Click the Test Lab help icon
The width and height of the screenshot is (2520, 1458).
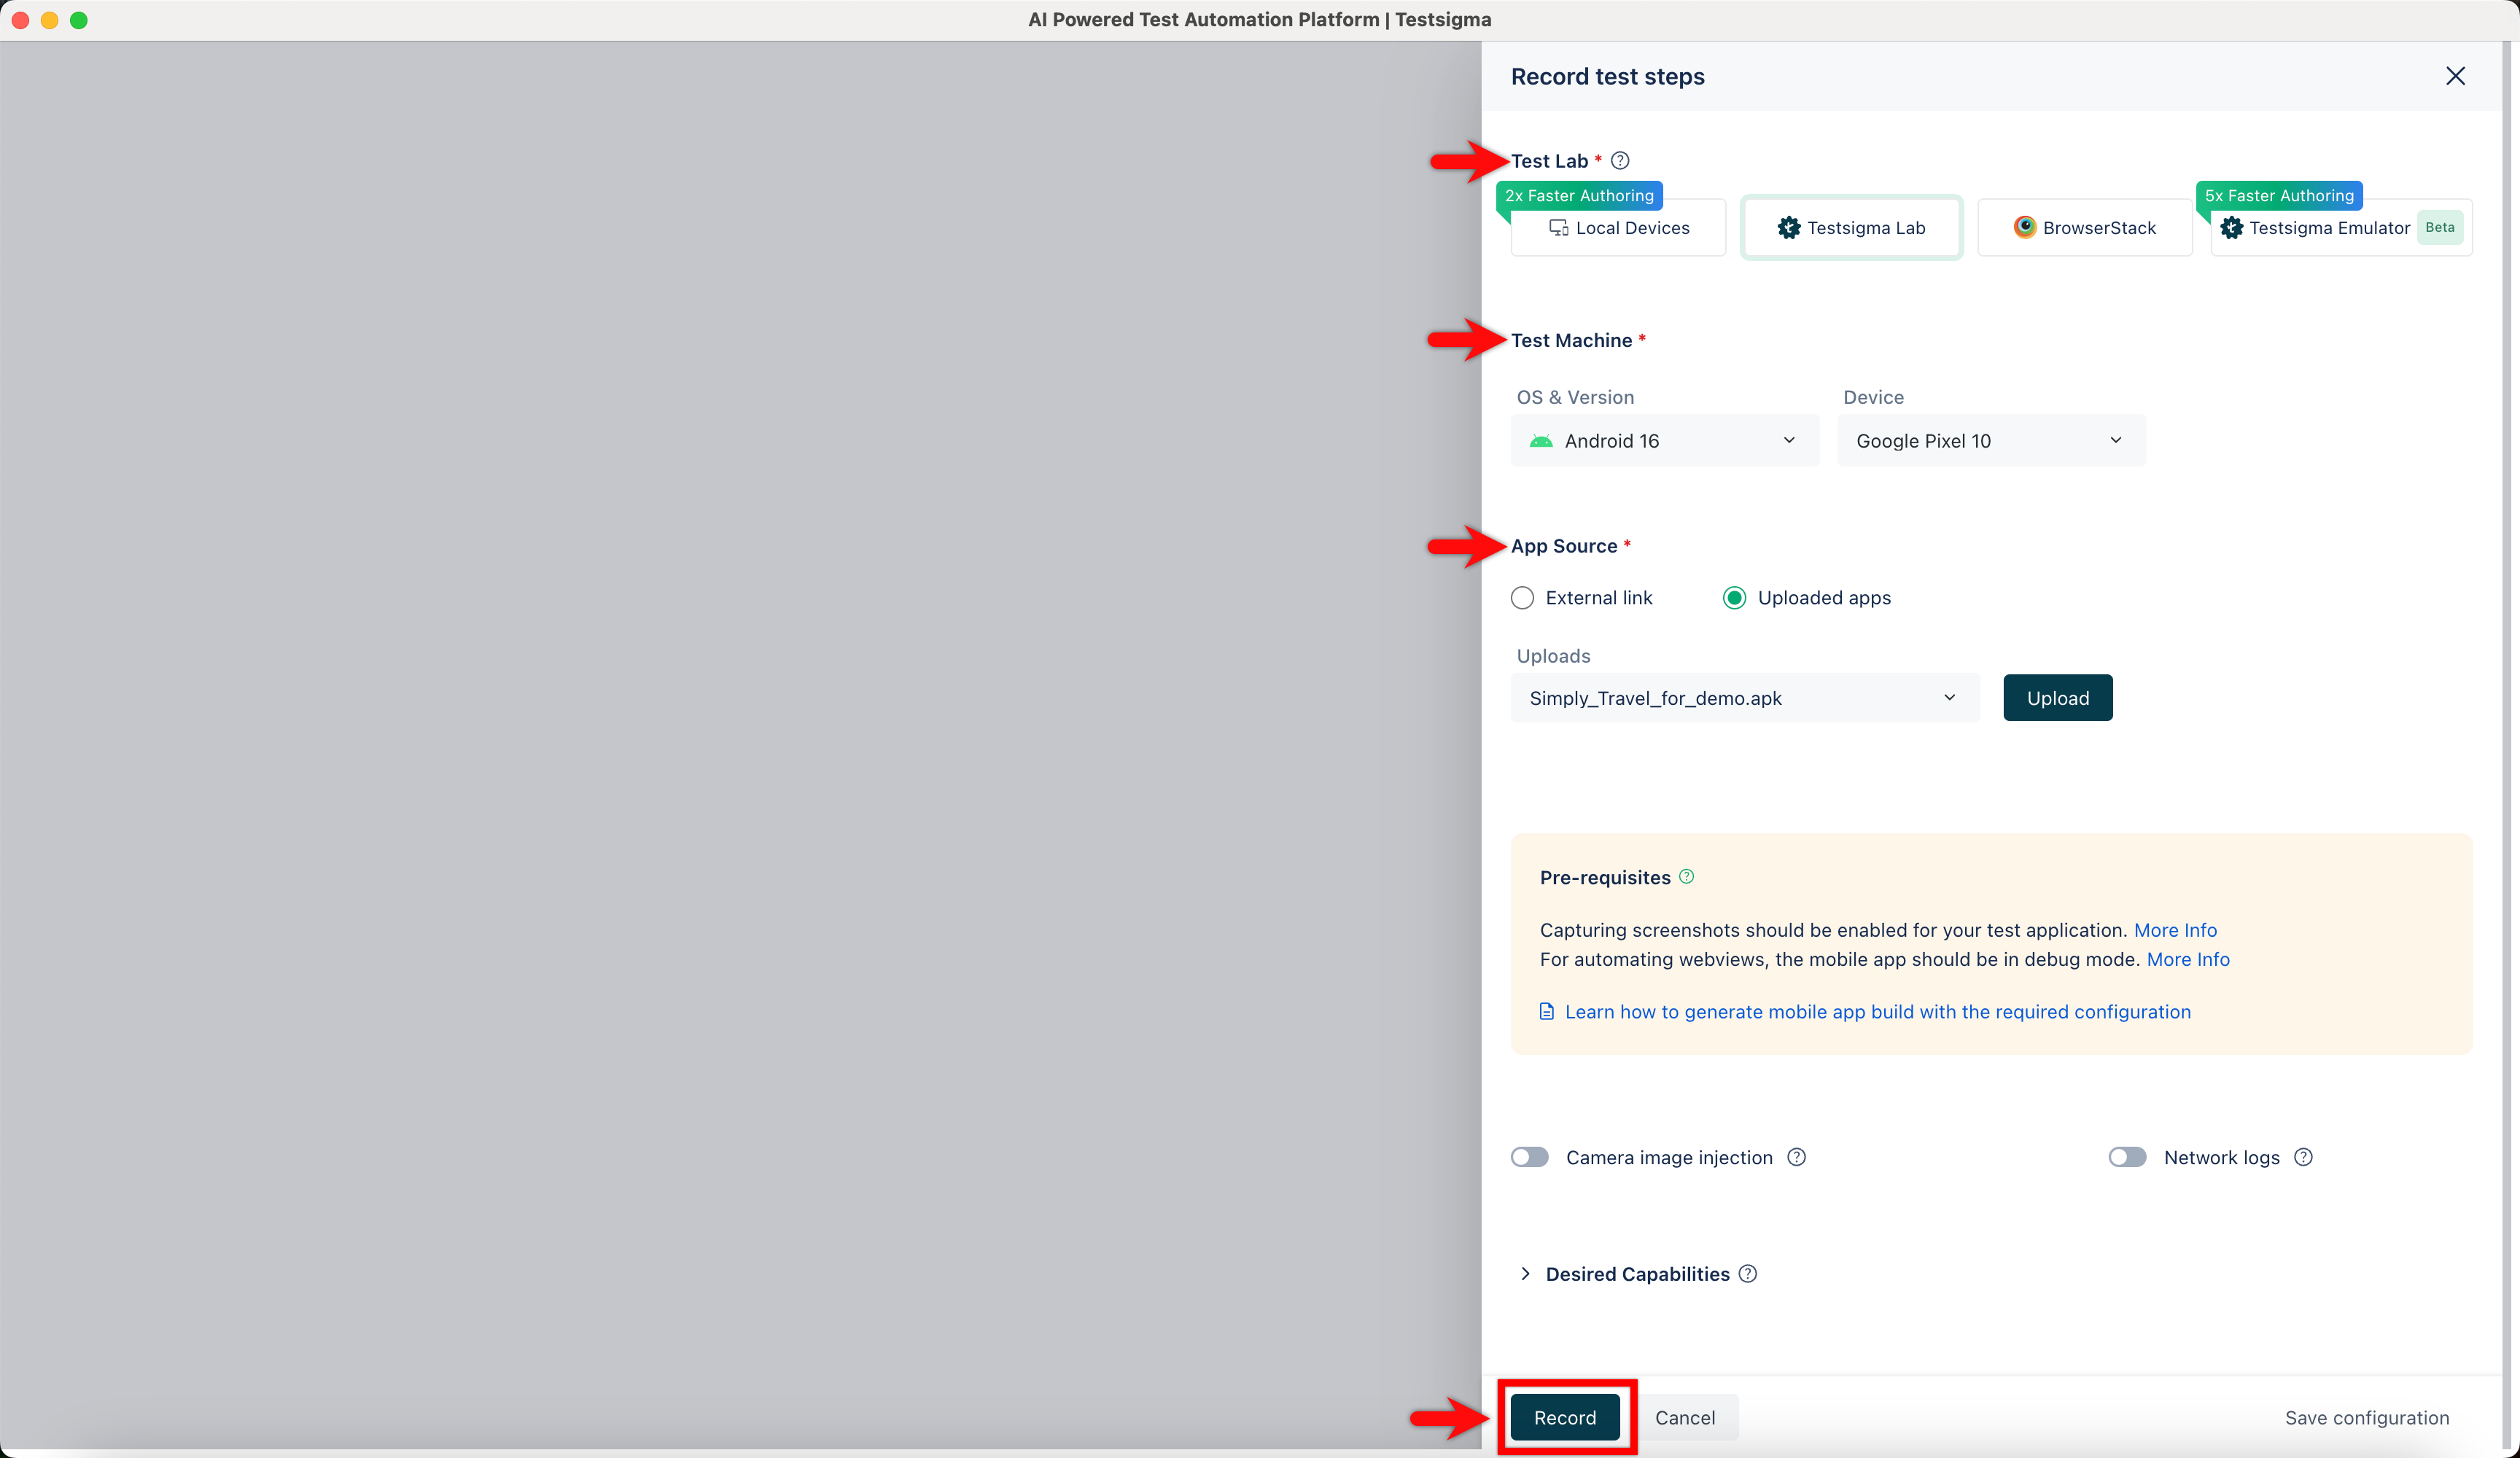click(1620, 161)
